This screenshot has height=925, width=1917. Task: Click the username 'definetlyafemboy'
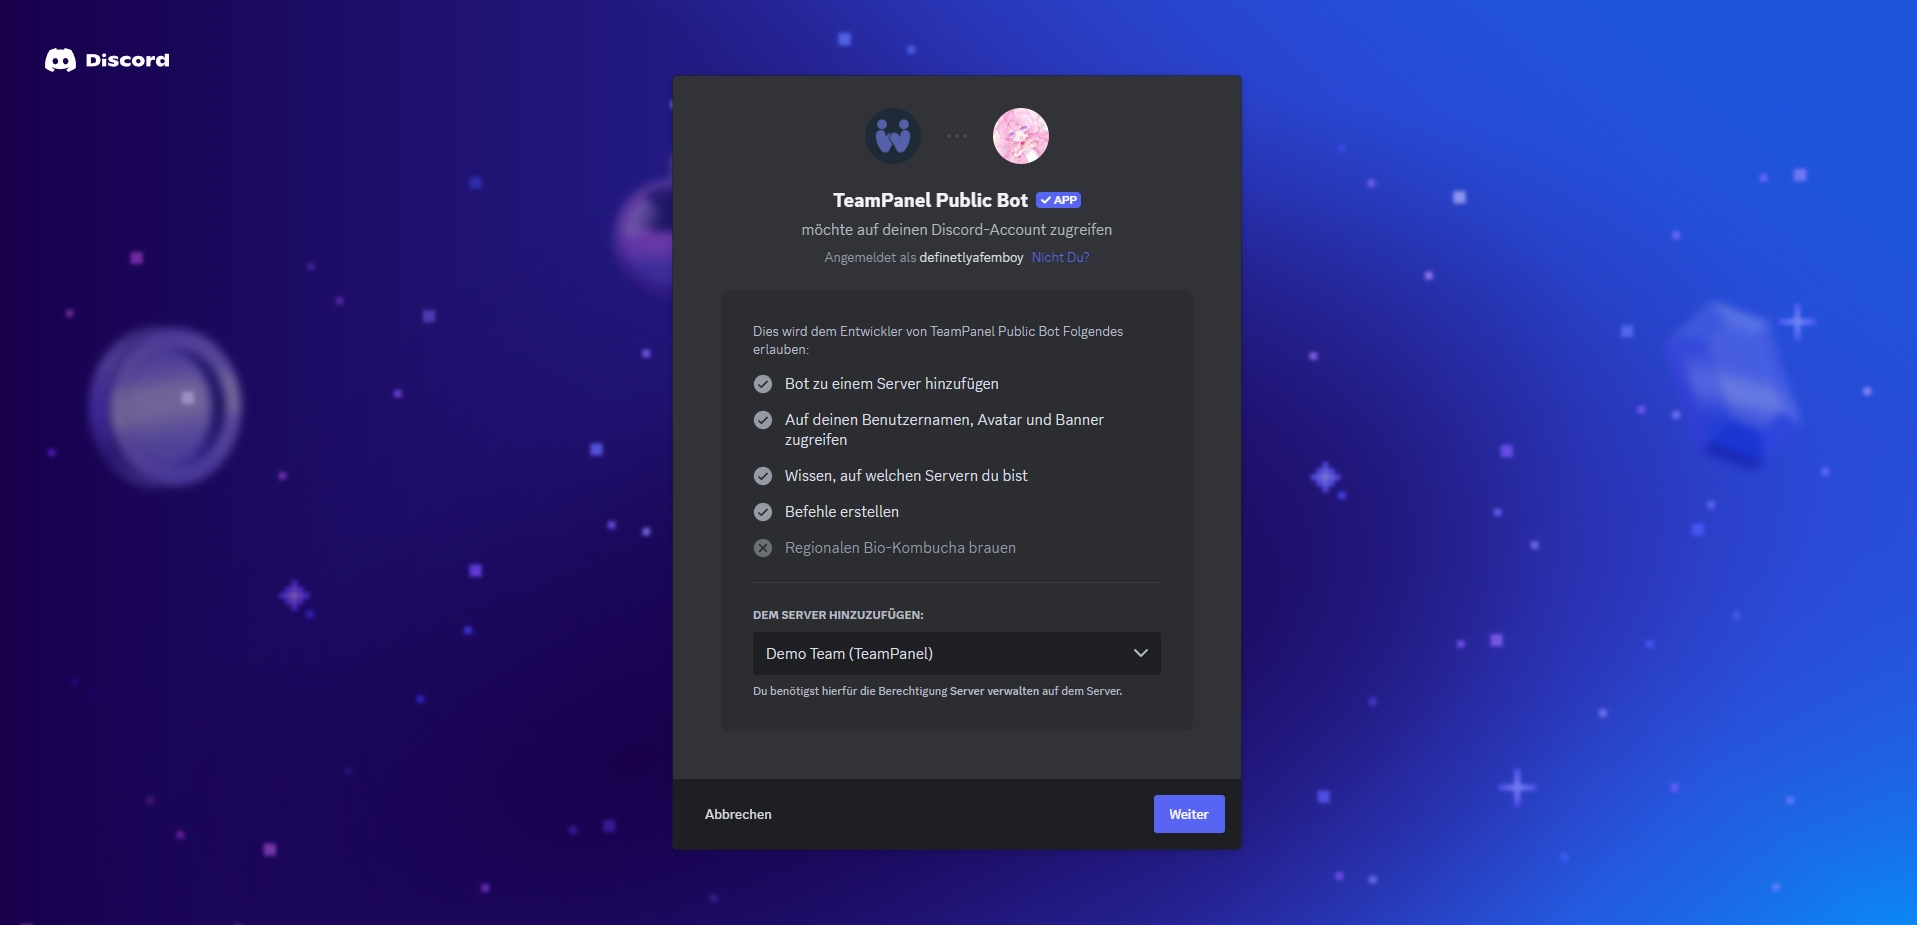tap(971, 257)
